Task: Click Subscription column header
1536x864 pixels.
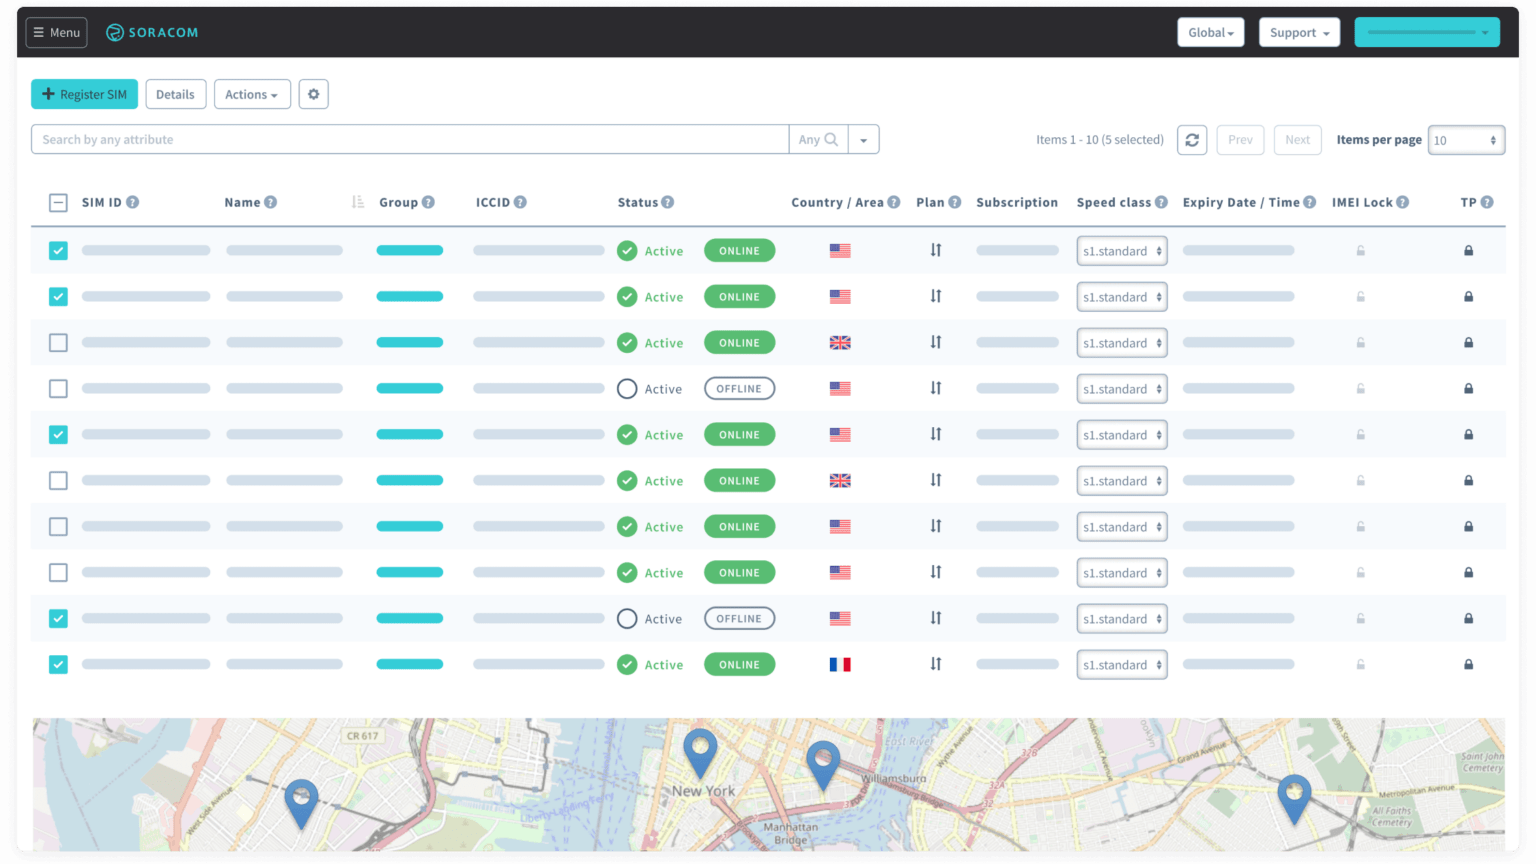Action: coord(1017,202)
